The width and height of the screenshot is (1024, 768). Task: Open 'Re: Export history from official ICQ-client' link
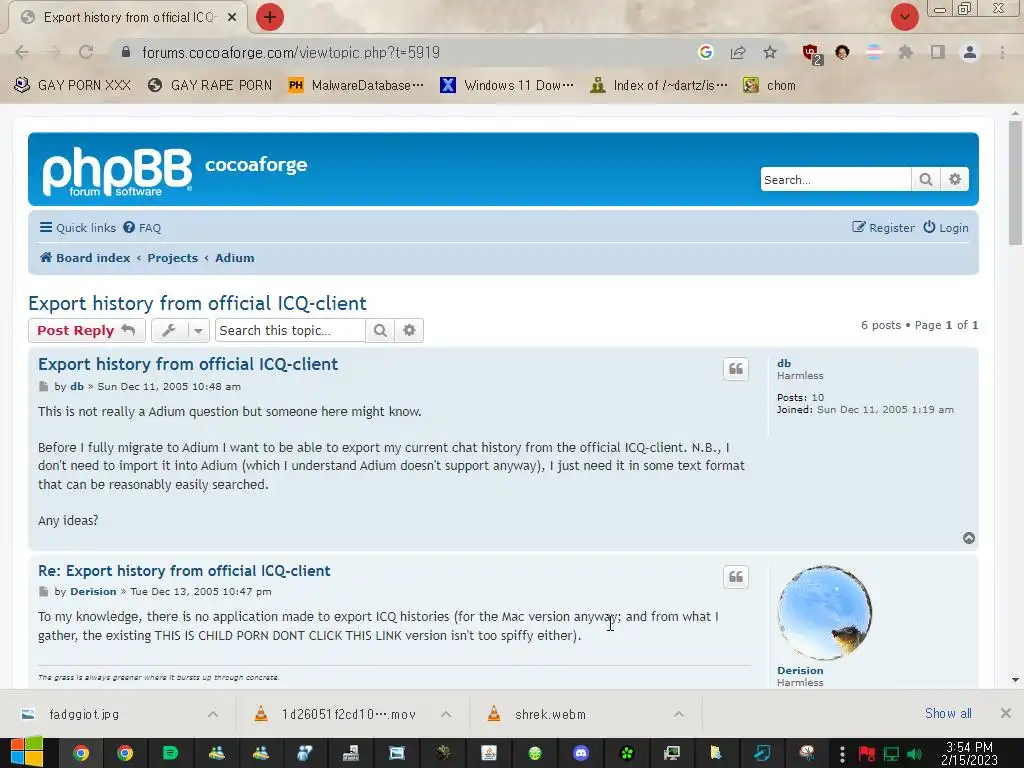[x=184, y=571]
